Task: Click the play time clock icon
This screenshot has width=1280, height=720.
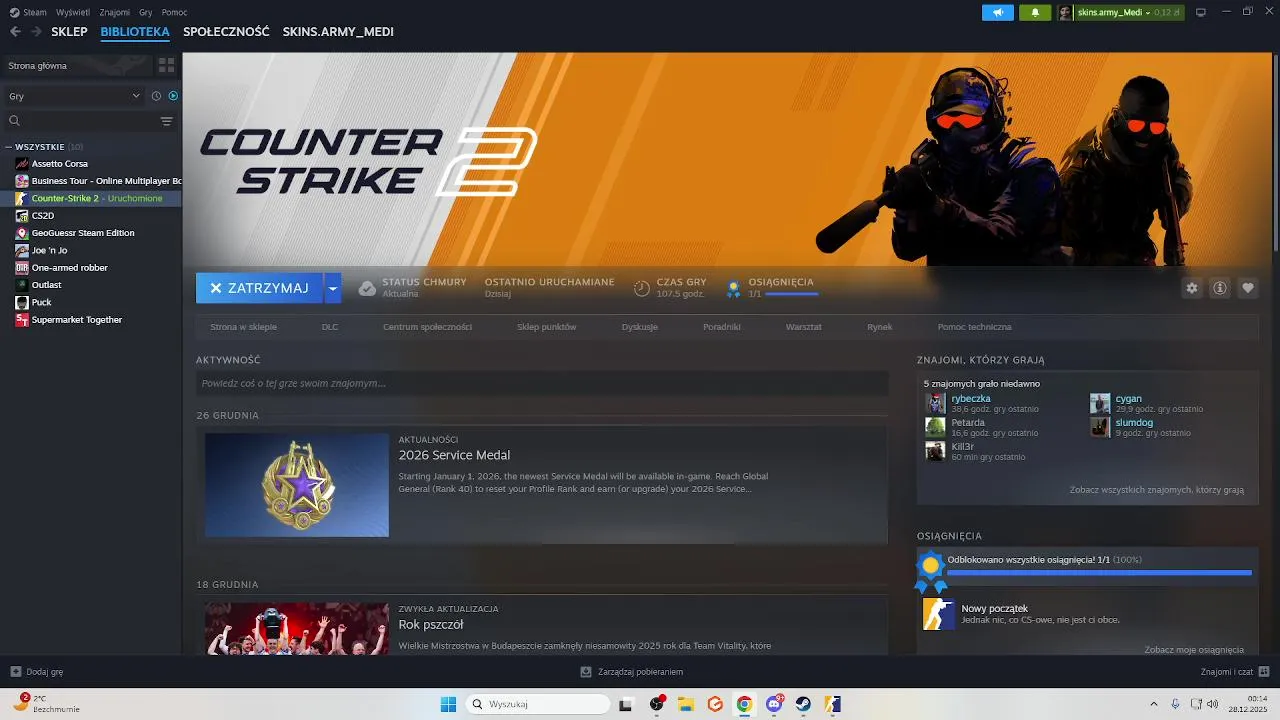Action: point(642,288)
